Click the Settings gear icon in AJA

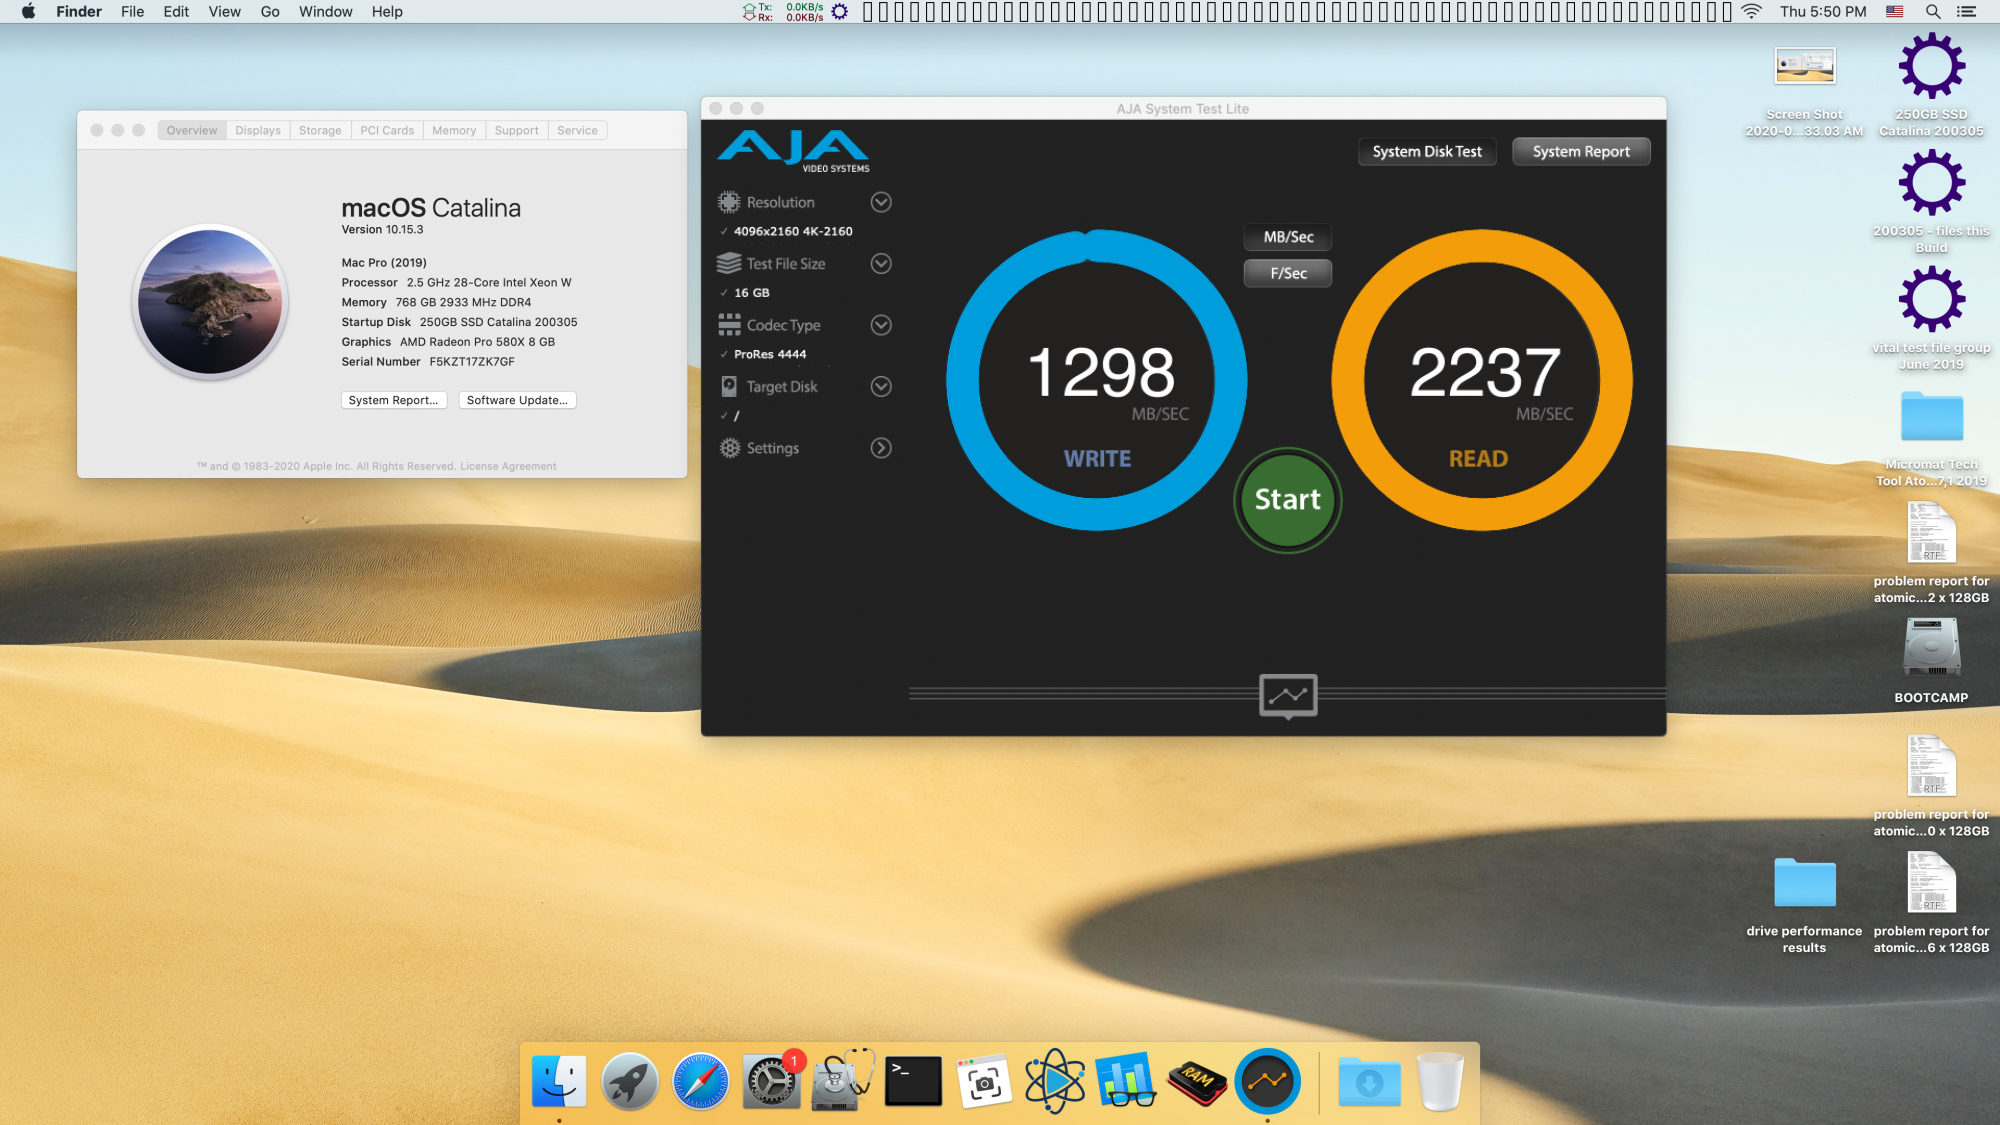(x=729, y=448)
